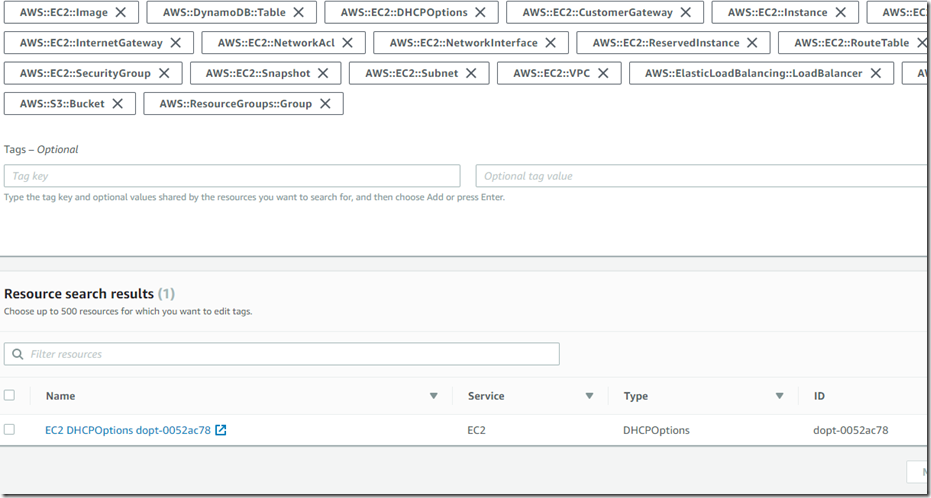
Task: Click the DHCPOptions type cell
Action: click(x=656, y=430)
